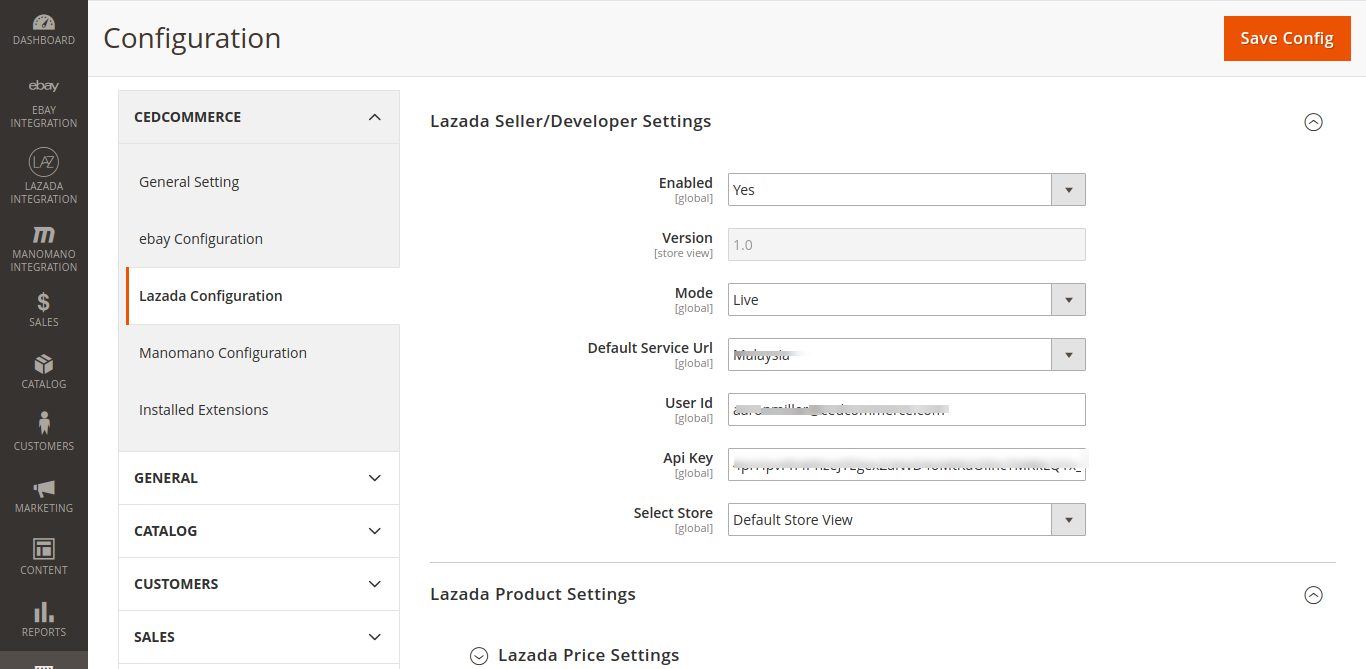Collapse Lazada Product Settings circle arrow
Image resolution: width=1366 pixels, height=669 pixels.
(x=1314, y=595)
